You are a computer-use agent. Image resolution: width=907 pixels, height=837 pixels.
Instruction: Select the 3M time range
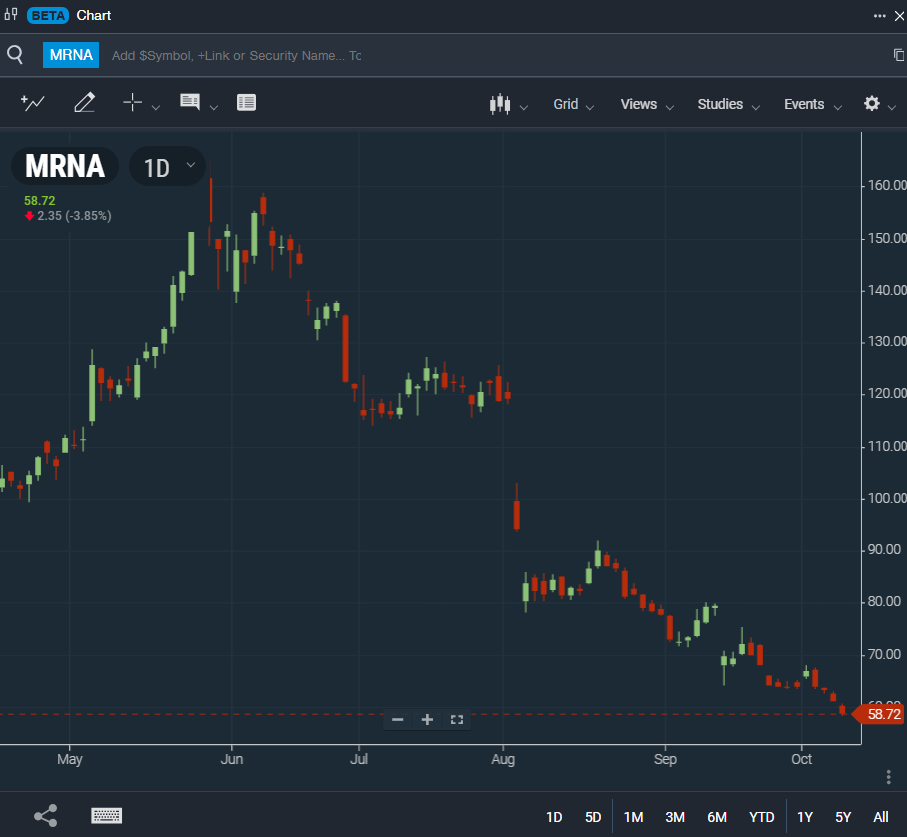point(675,817)
